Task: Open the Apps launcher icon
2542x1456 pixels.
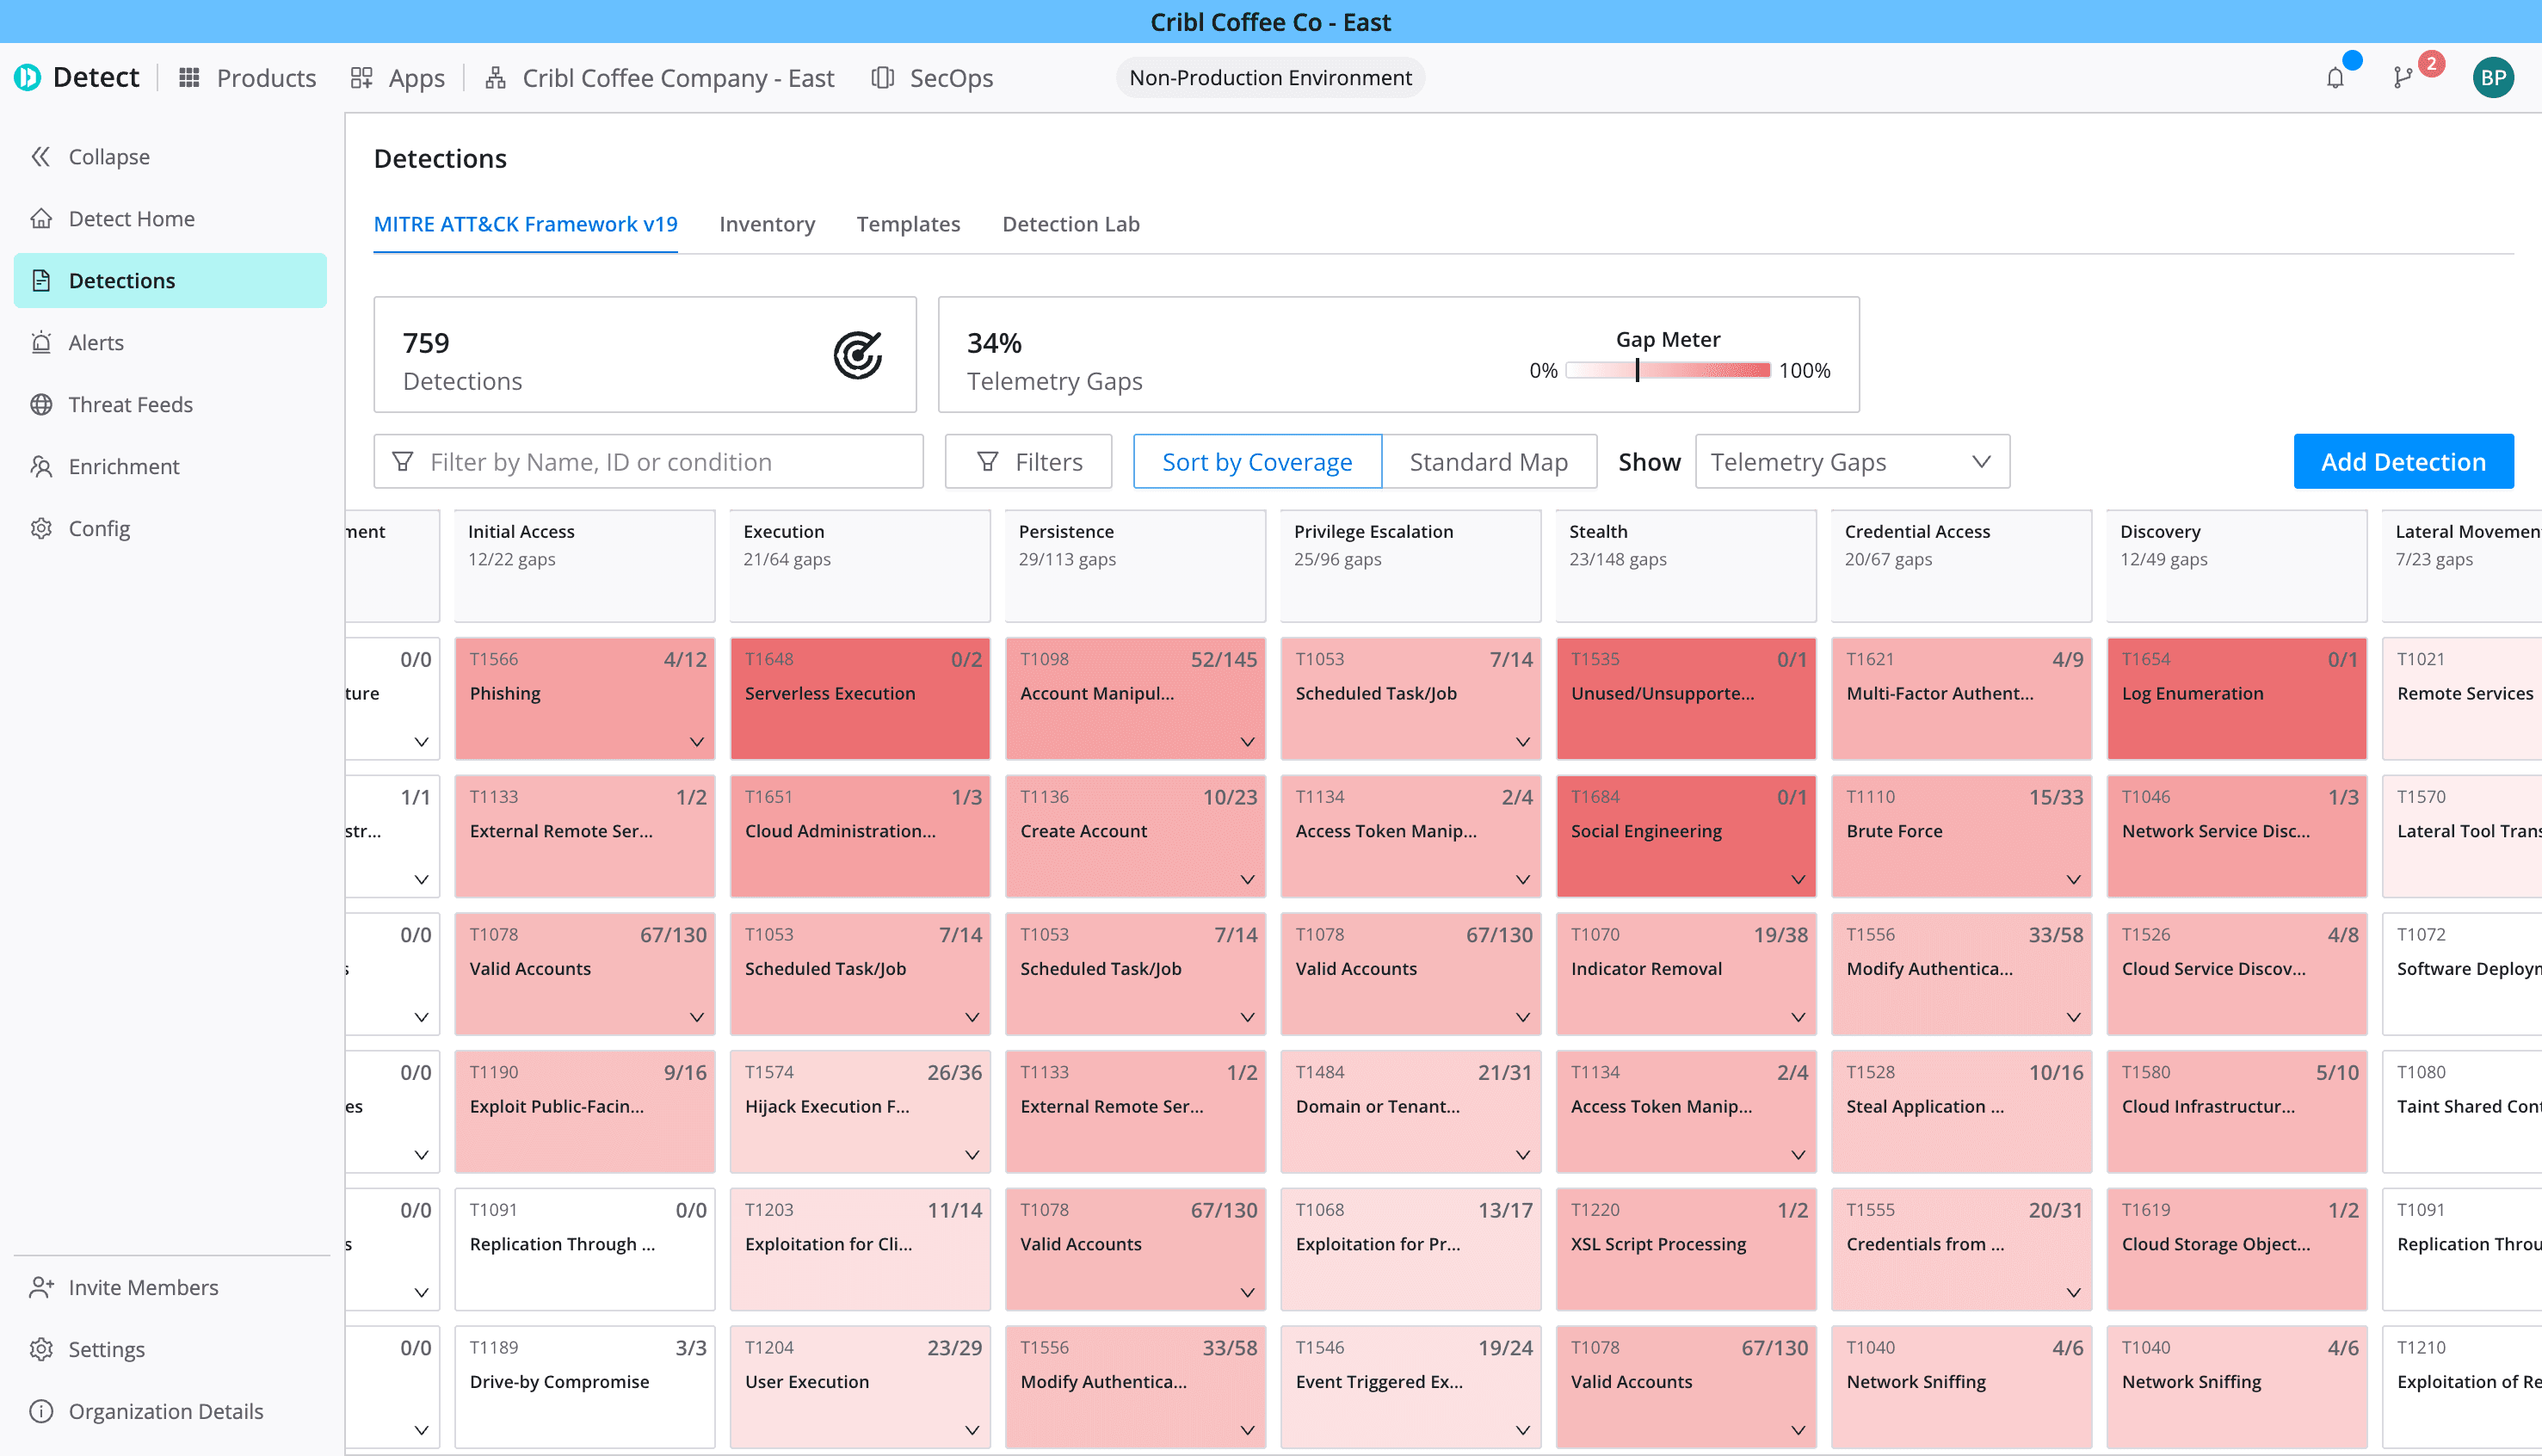Action: tap(361, 77)
